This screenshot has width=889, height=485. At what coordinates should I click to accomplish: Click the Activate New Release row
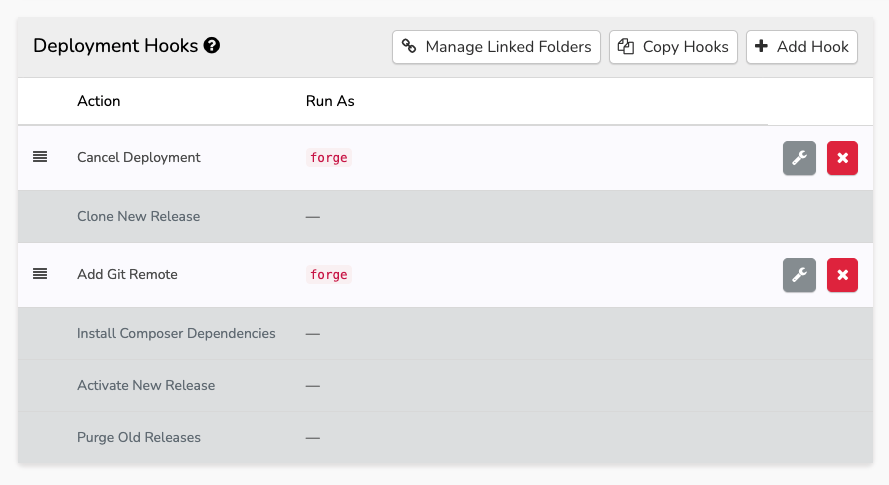(146, 385)
